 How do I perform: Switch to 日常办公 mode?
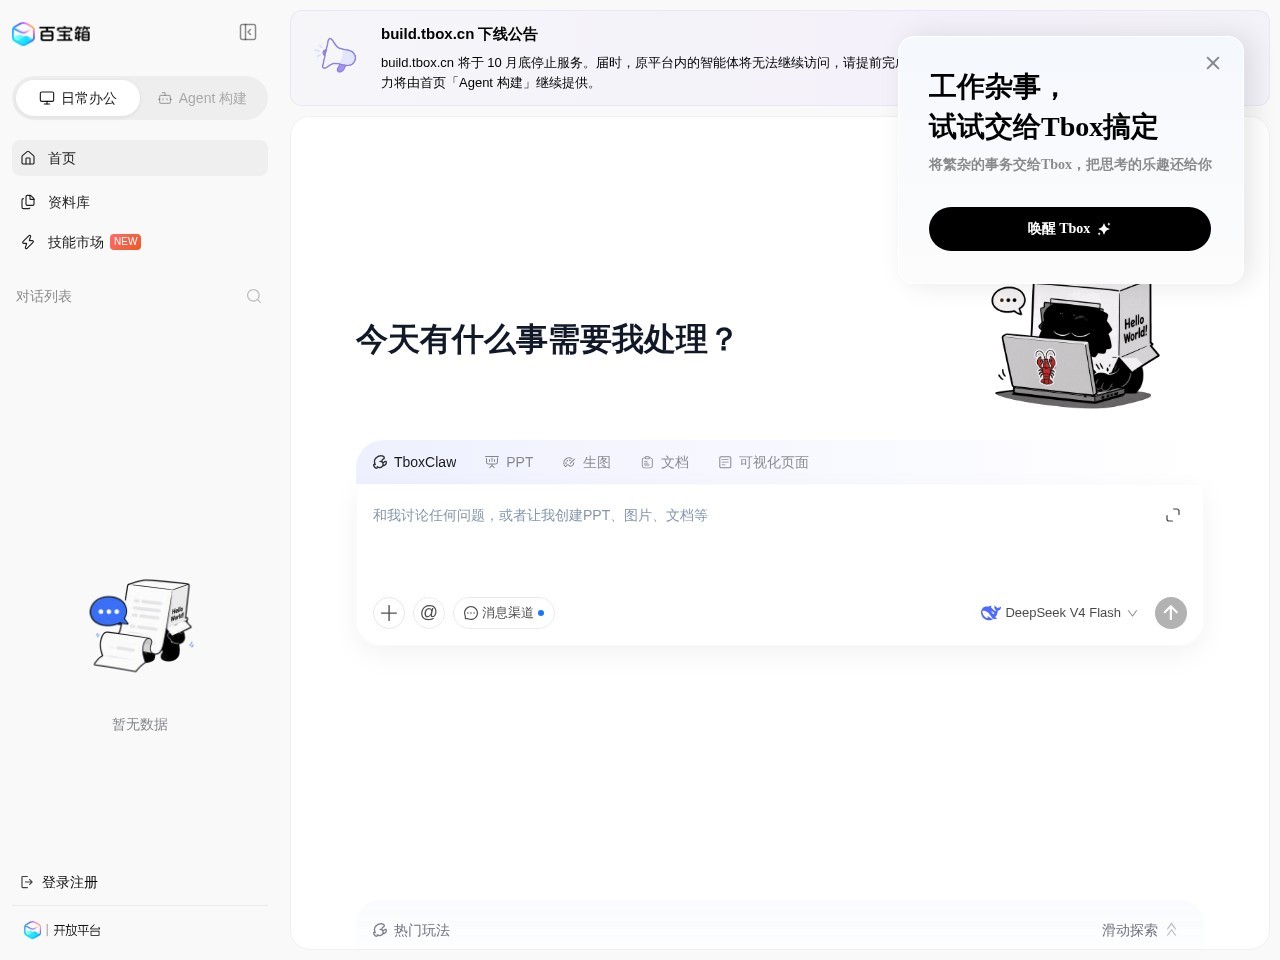pos(78,98)
